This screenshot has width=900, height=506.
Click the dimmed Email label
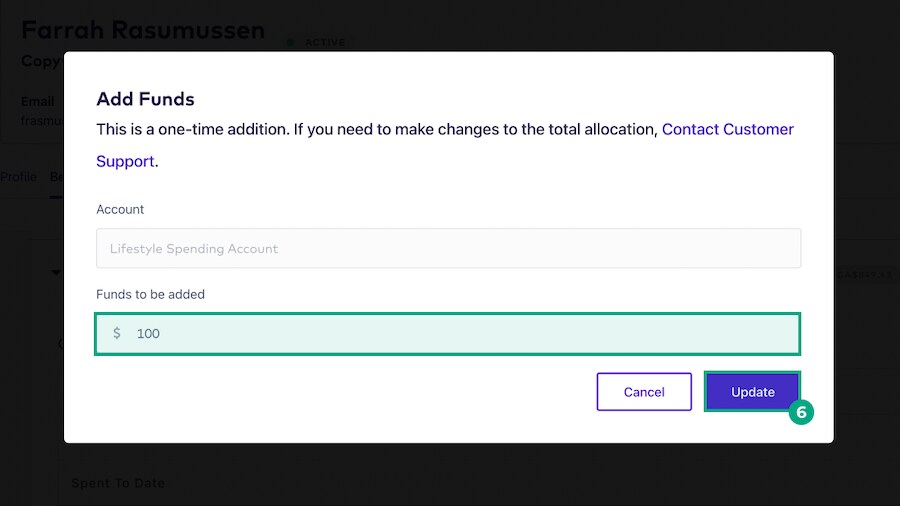(38, 102)
